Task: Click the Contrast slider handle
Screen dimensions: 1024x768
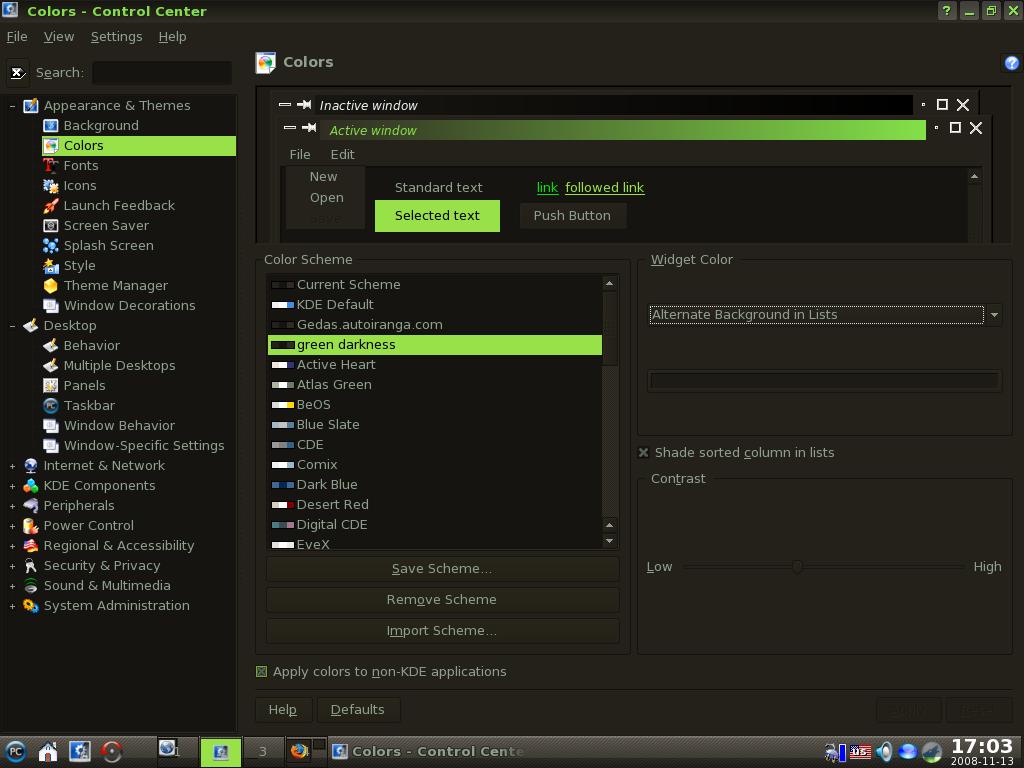Action: tap(797, 567)
